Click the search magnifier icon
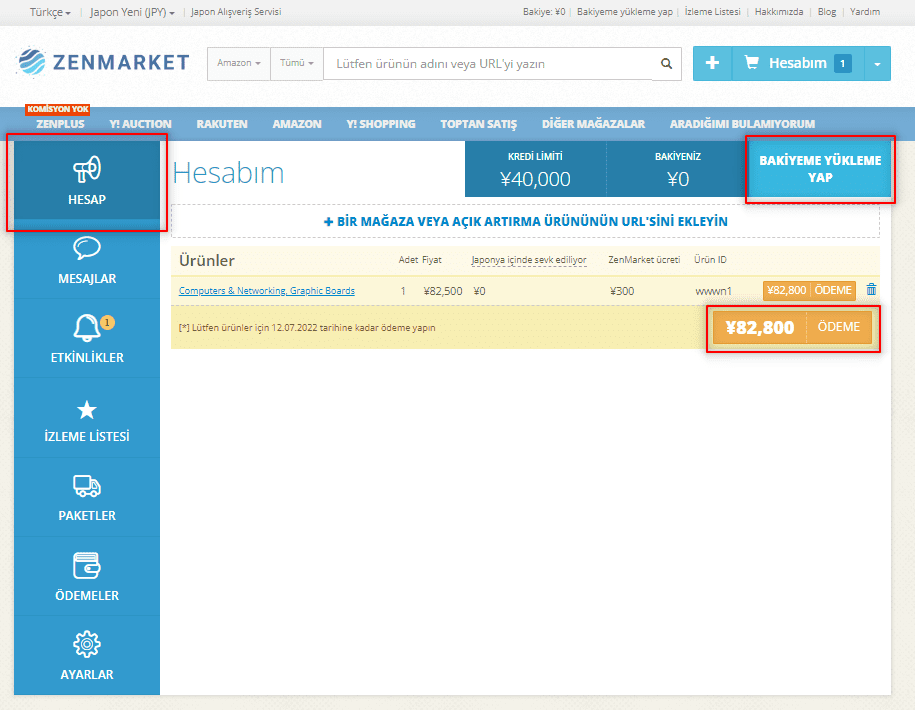 666,64
